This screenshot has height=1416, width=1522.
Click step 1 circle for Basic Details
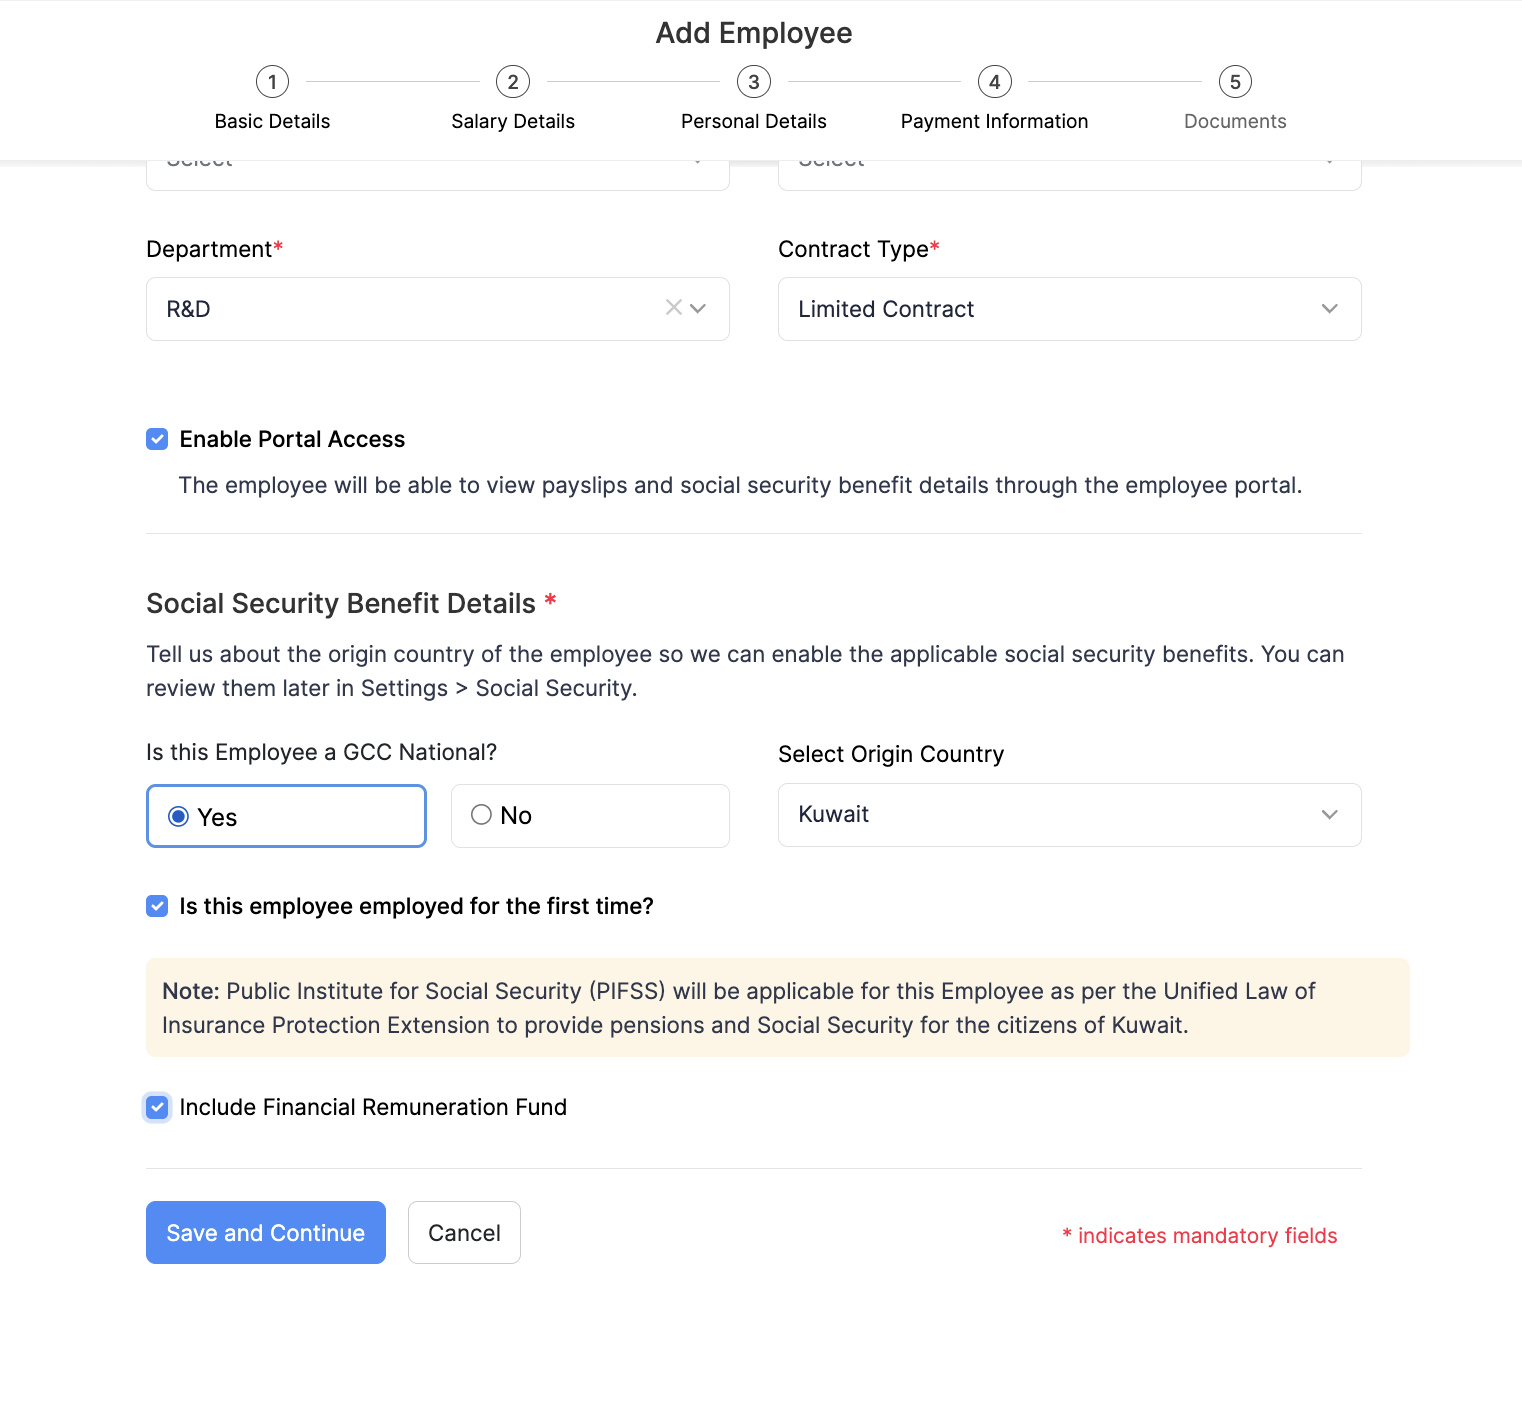(272, 82)
